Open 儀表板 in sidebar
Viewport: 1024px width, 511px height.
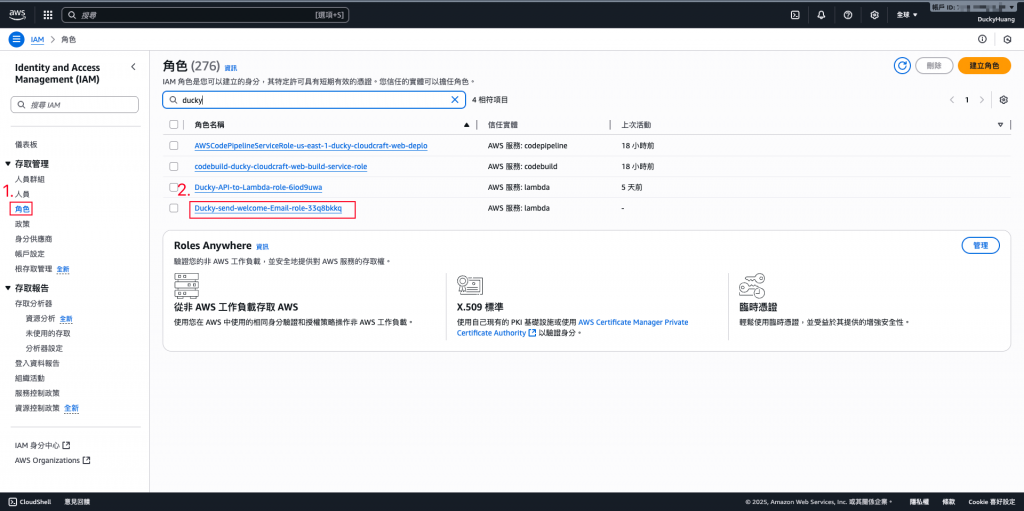click(25, 144)
